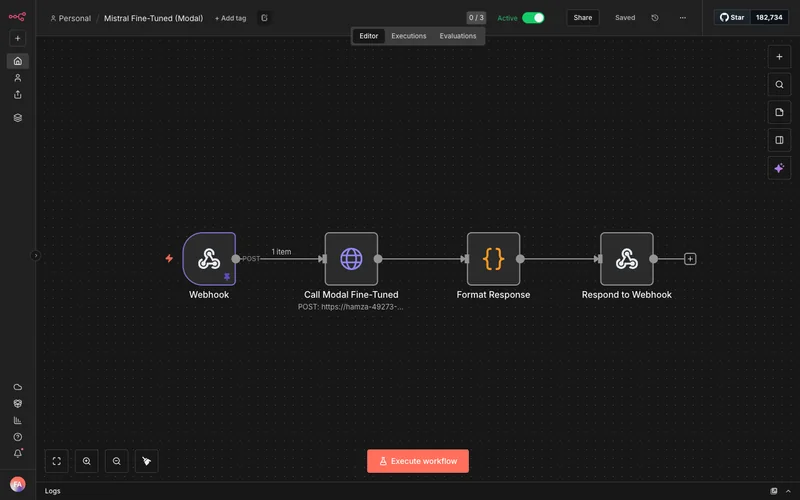This screenshot has width=800, height=500.
Task: Select the Webhook trigger node
Action: 209,259
